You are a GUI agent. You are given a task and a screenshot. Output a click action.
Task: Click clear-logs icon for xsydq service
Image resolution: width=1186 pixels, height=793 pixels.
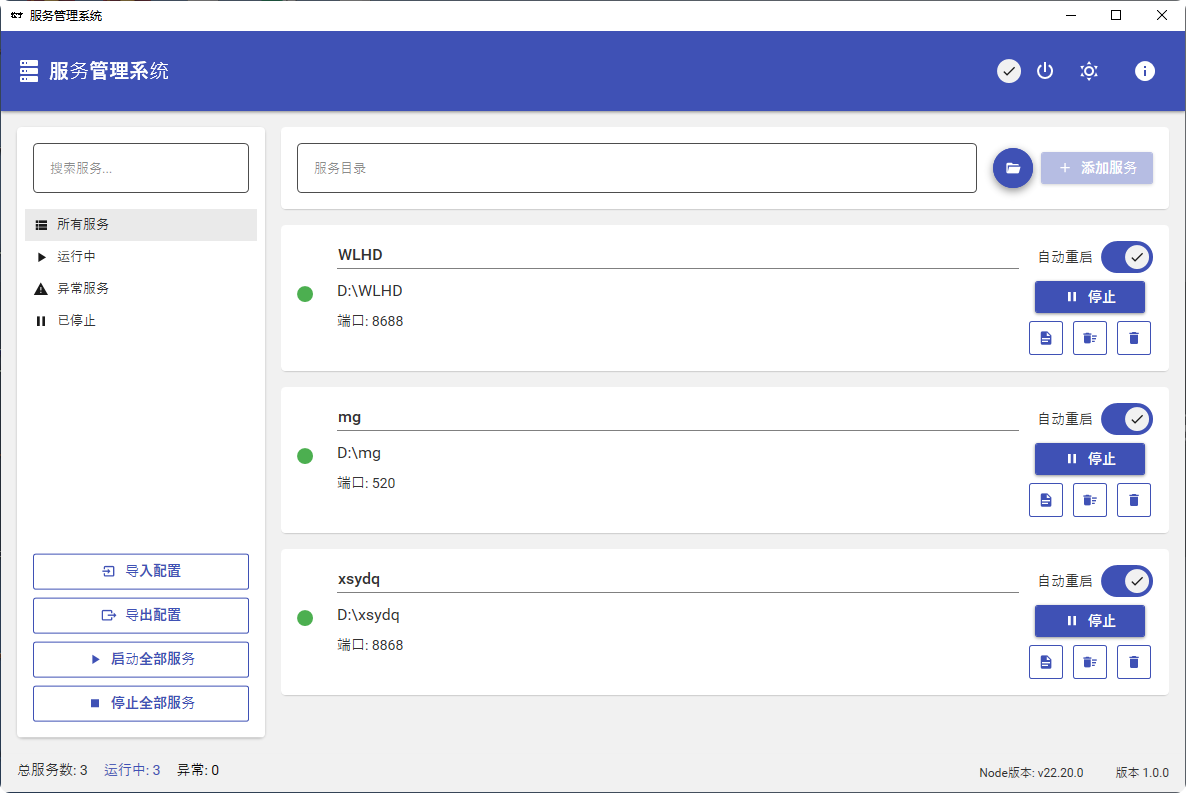point(1090,662)
